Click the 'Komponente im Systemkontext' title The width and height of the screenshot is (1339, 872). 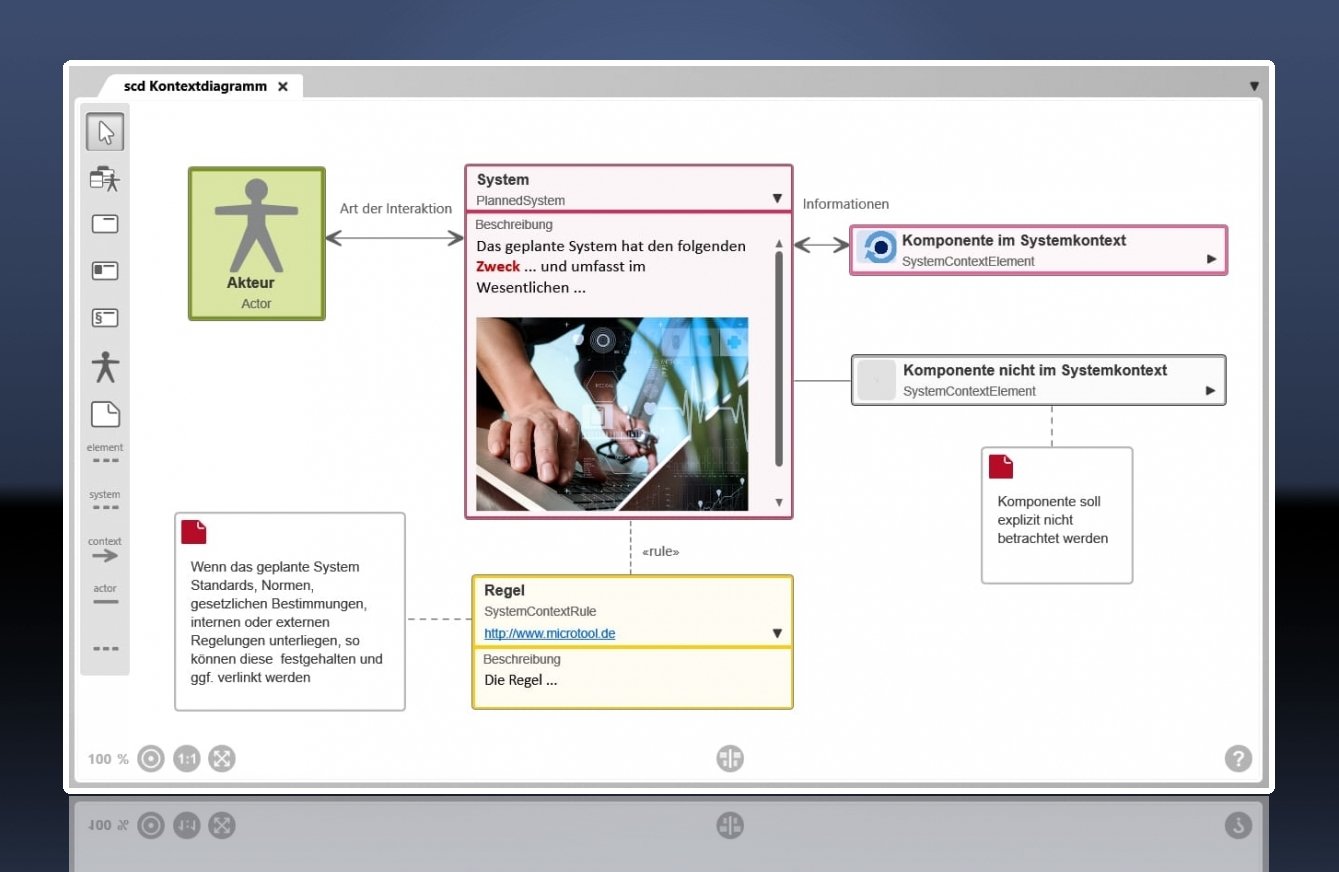pos(1014,240)
